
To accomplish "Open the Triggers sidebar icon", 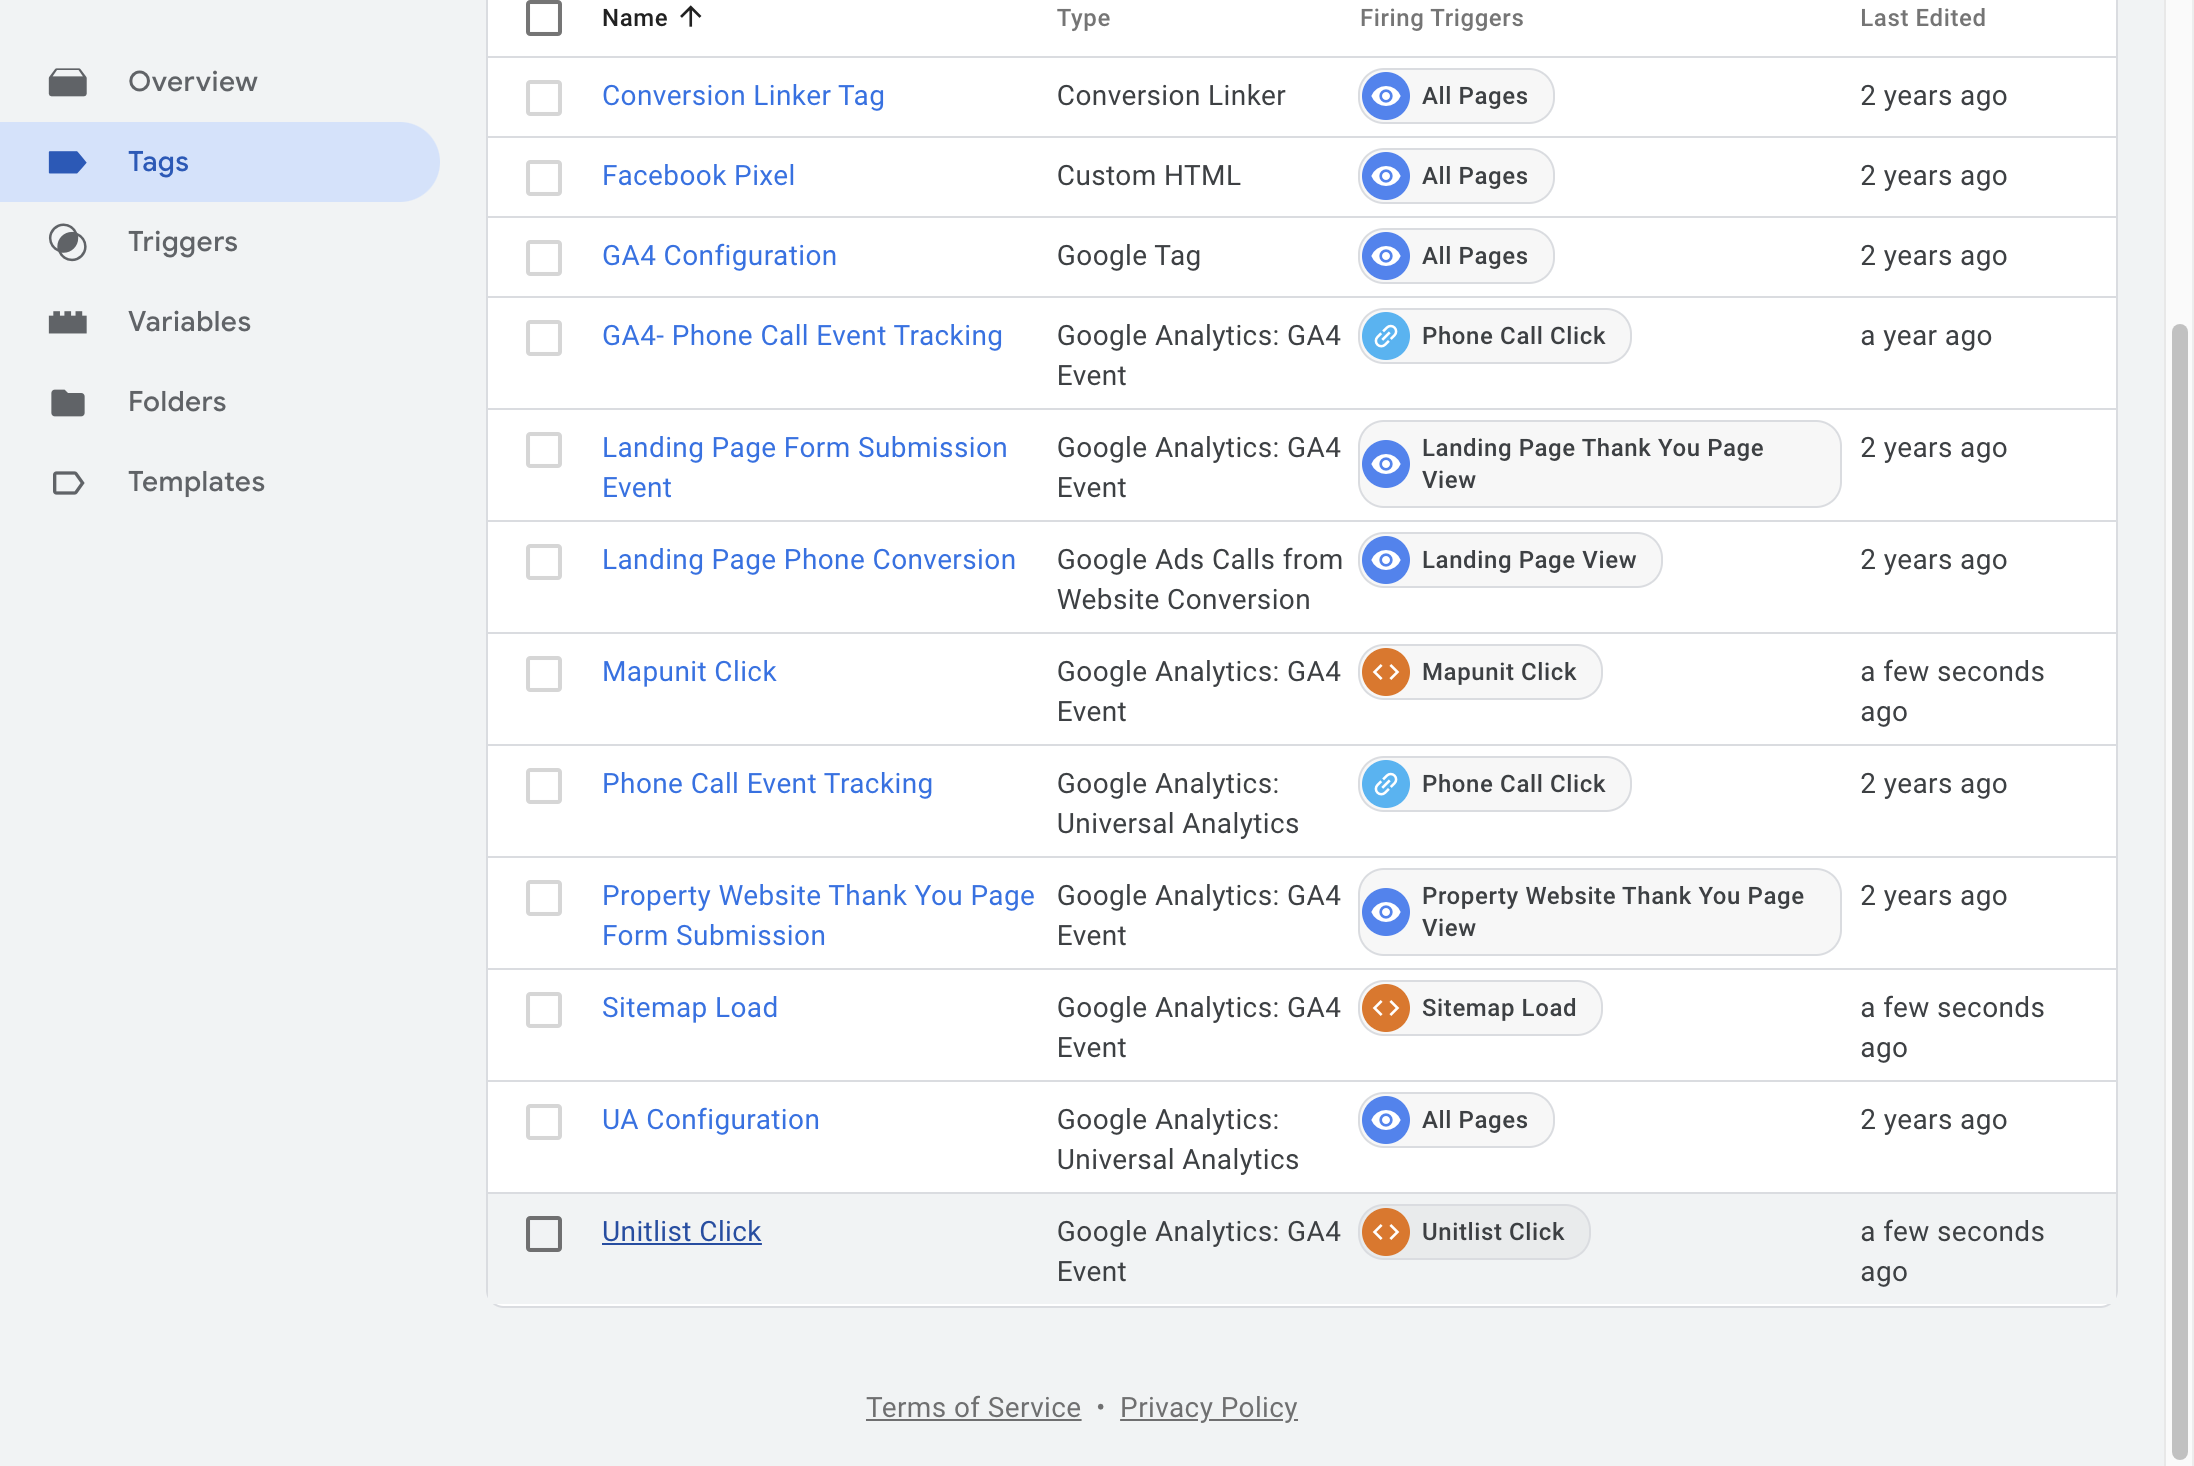I will 68,242.
